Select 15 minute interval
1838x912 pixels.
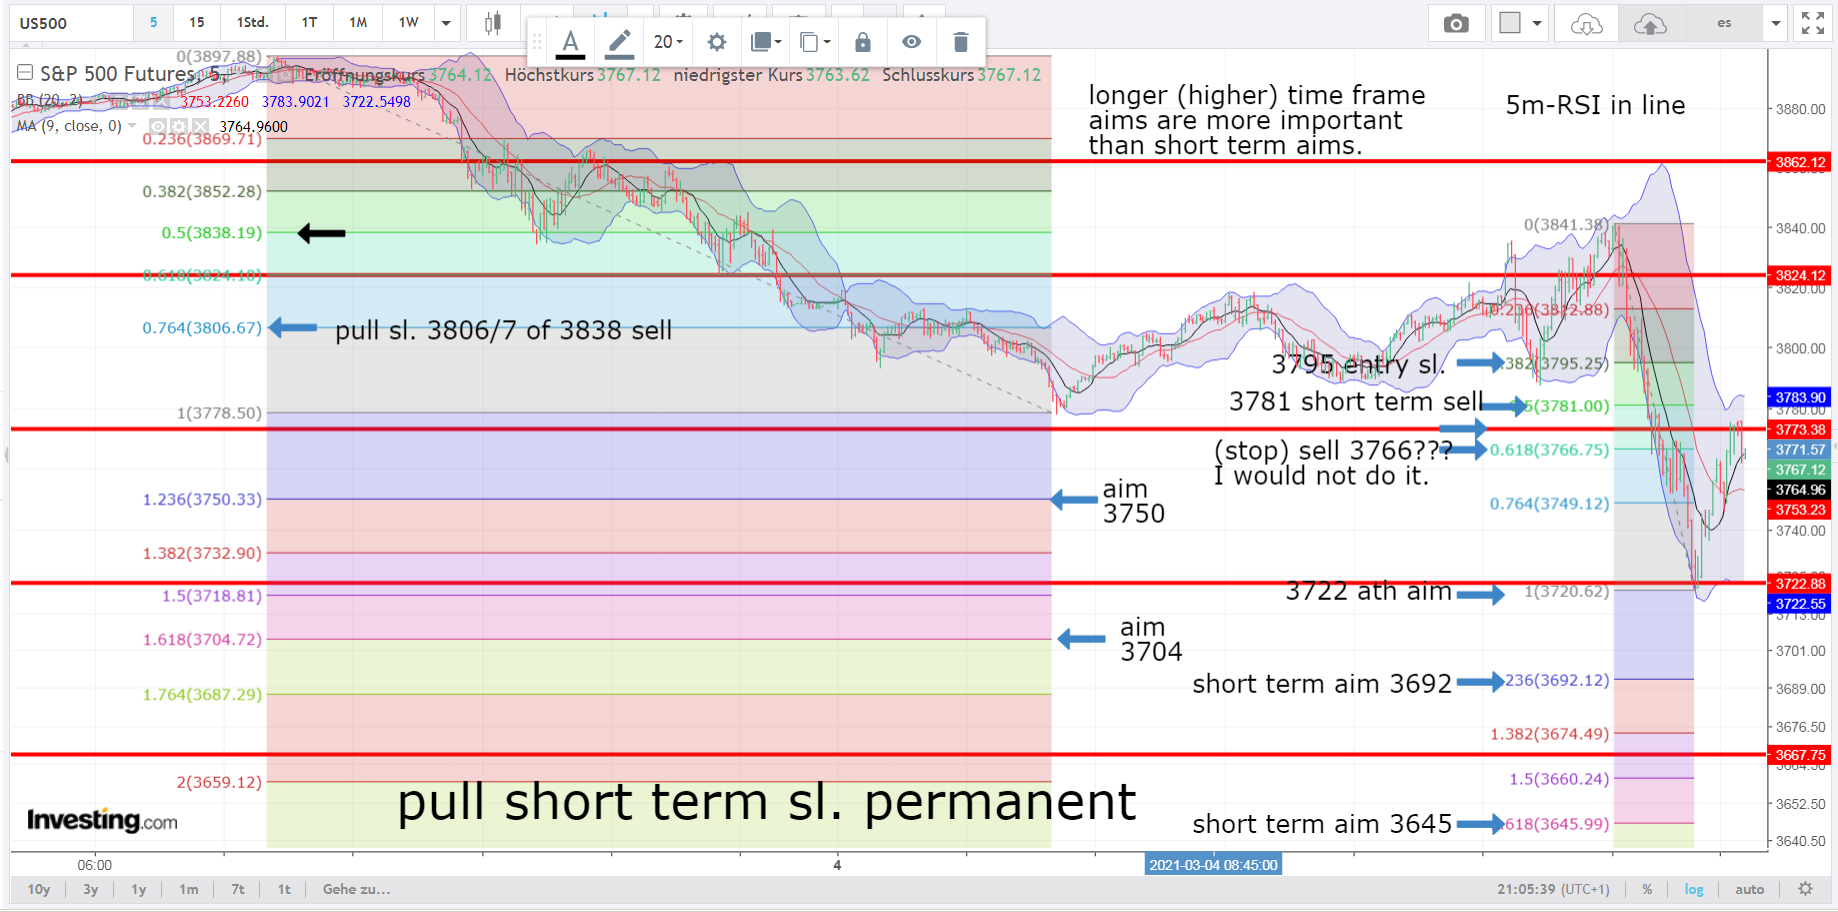[x=197, y=22]
